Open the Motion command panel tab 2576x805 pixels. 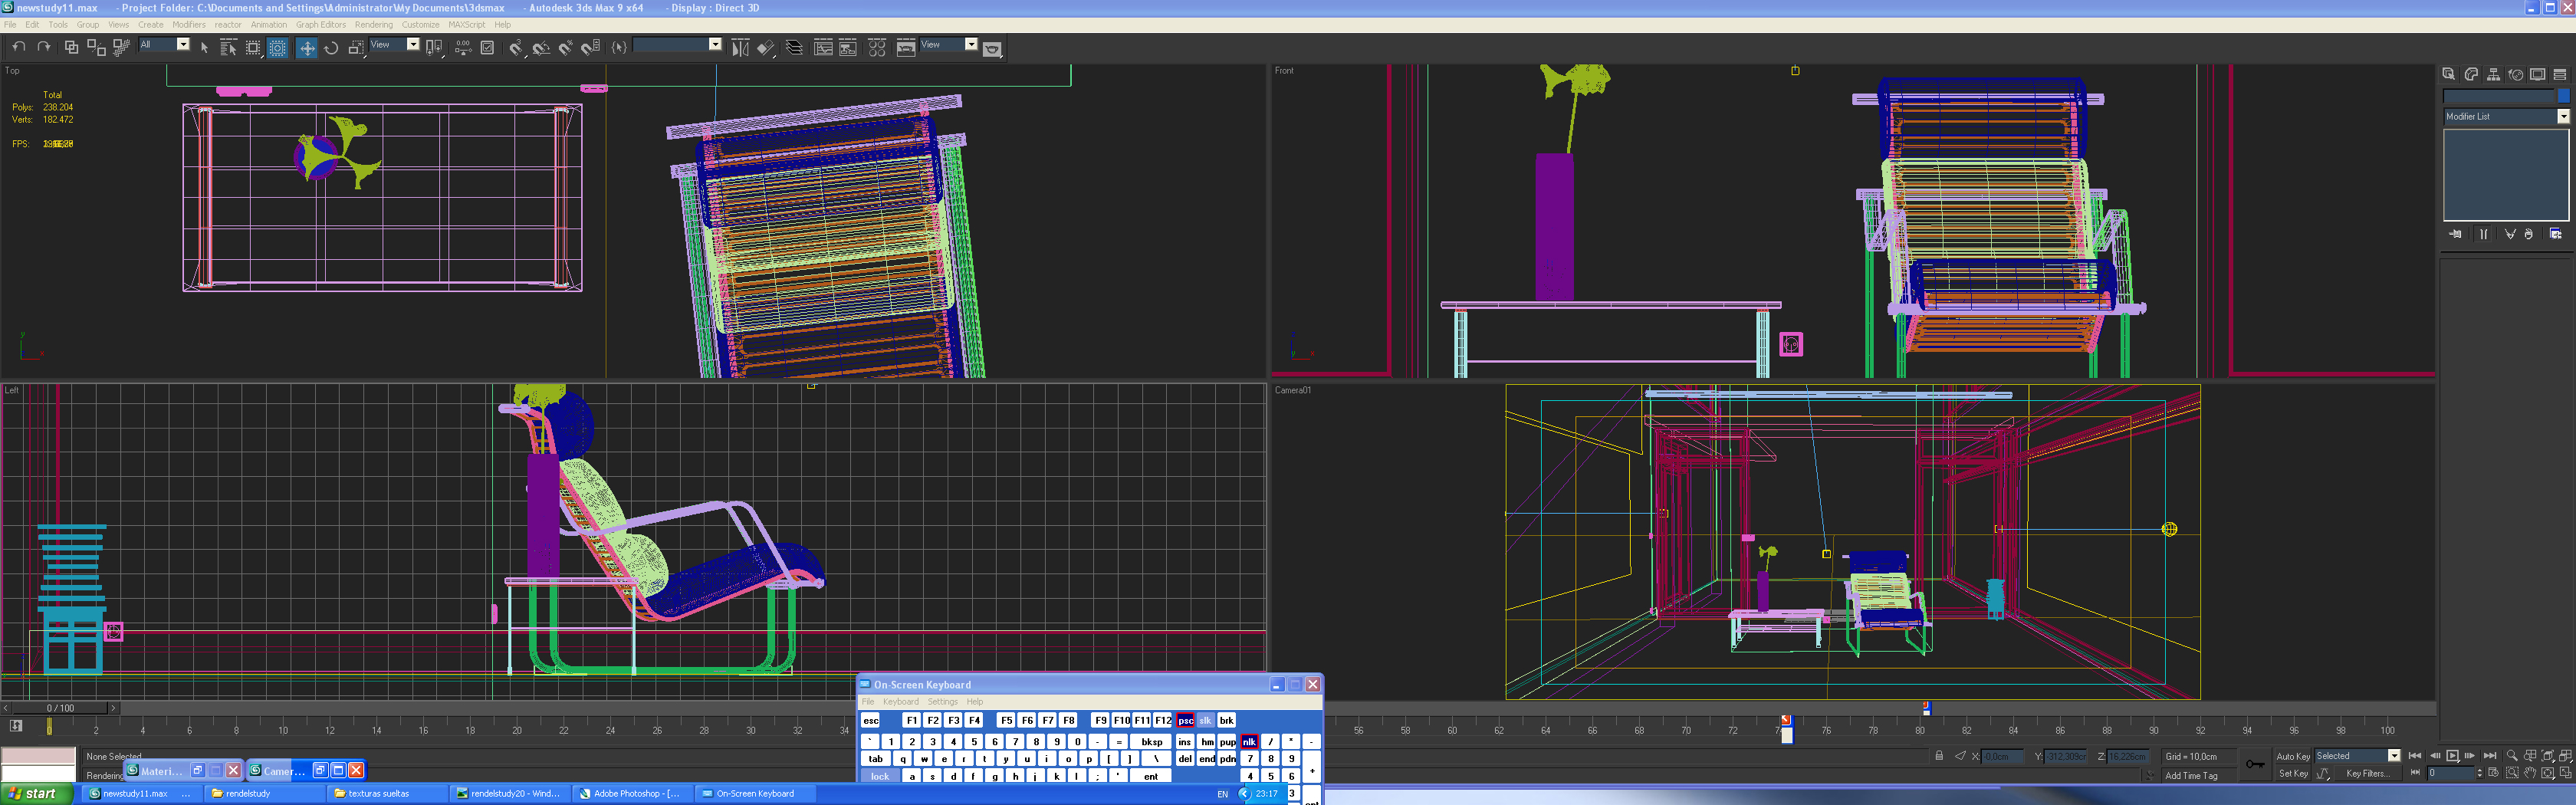[x=2515, y=74]
